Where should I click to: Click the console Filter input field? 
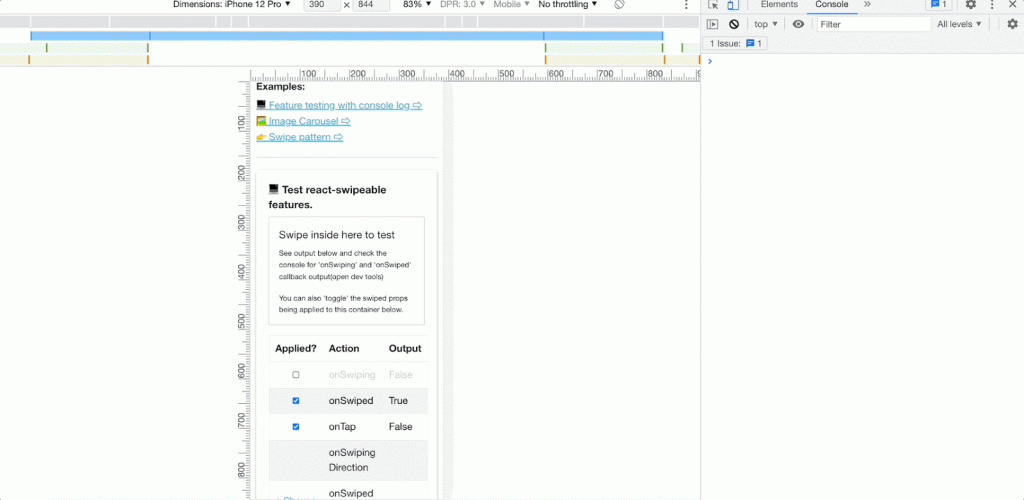(872, 24)
